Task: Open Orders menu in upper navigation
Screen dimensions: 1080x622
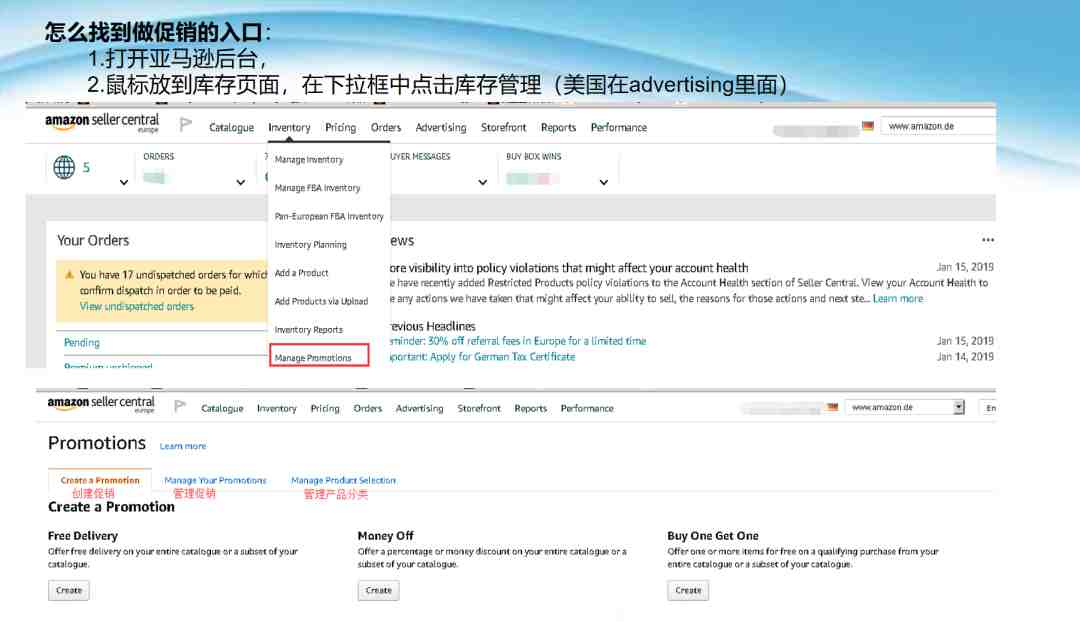Action: pyautogui.click(x=386, y=127)
